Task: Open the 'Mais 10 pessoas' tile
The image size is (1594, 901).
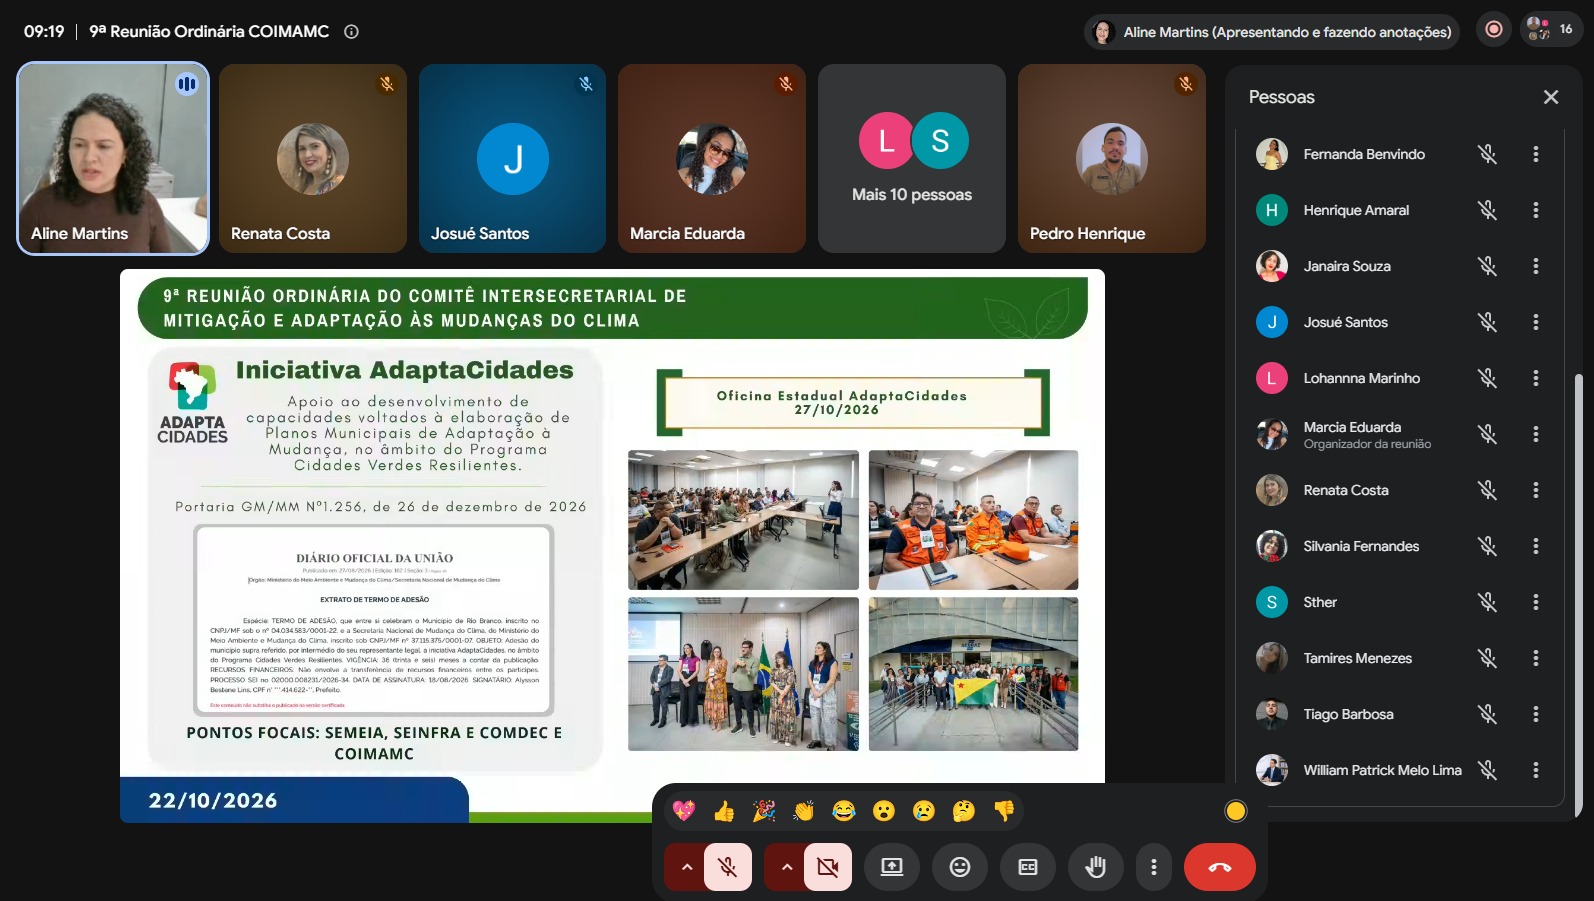Action: (912, 158)
